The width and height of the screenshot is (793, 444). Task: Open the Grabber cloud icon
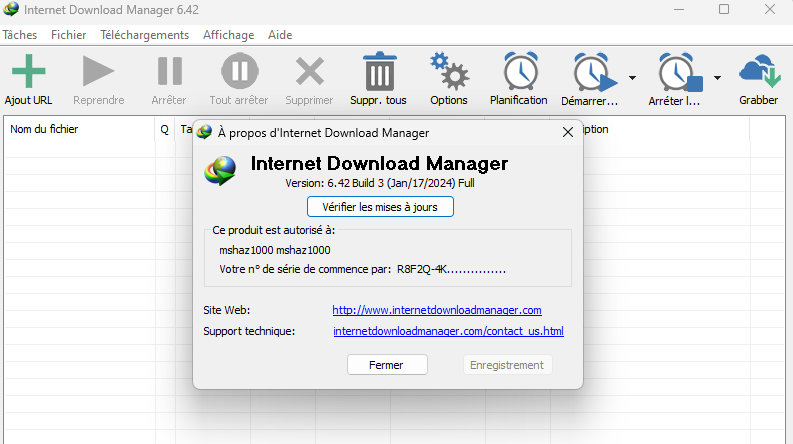(x=760, y=71)
